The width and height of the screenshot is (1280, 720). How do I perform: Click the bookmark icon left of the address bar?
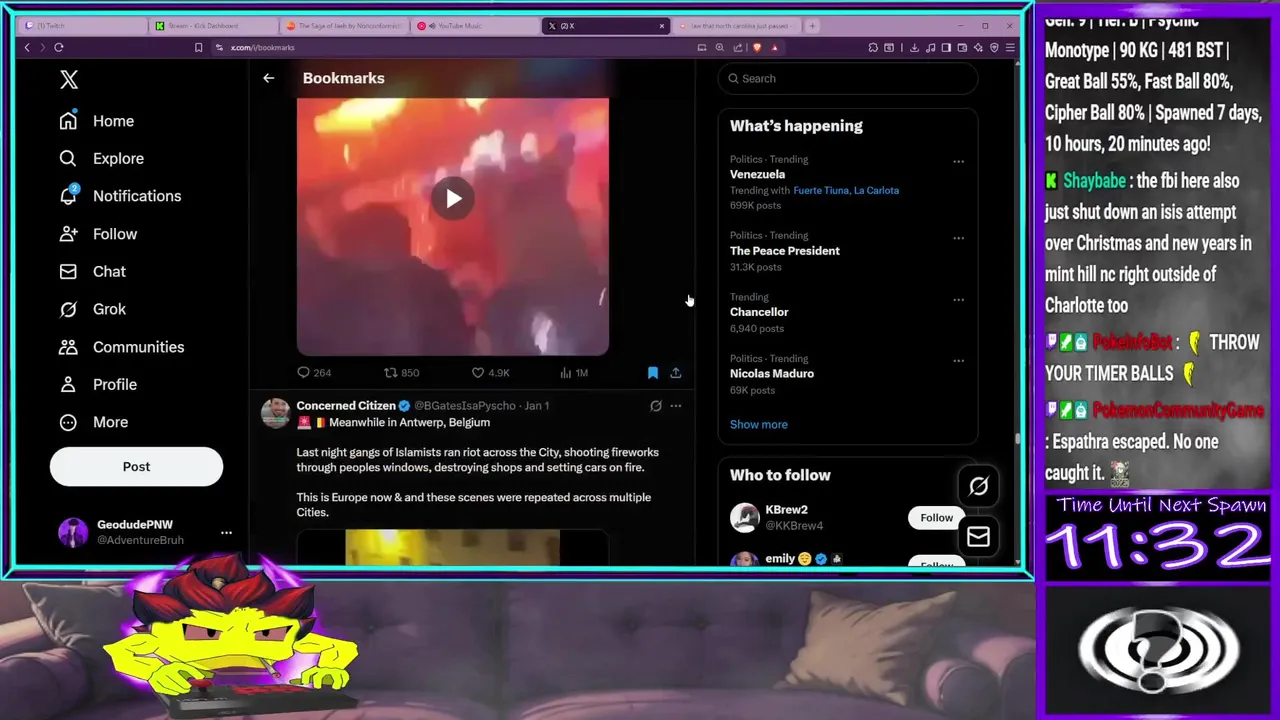tap(198, 47)
